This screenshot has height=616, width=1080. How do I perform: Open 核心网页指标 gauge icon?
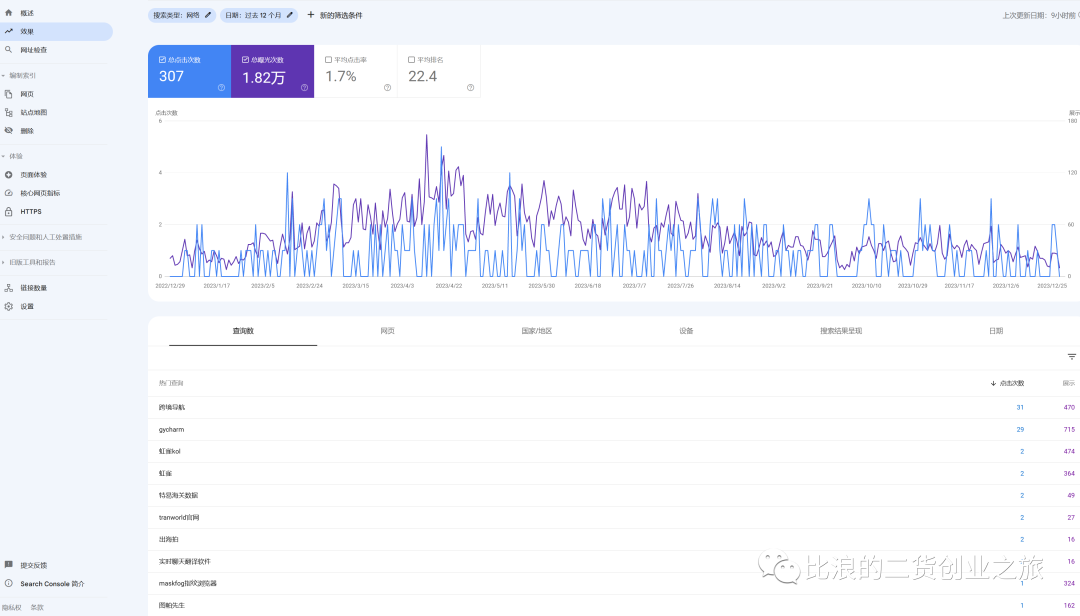click(9, 193)
